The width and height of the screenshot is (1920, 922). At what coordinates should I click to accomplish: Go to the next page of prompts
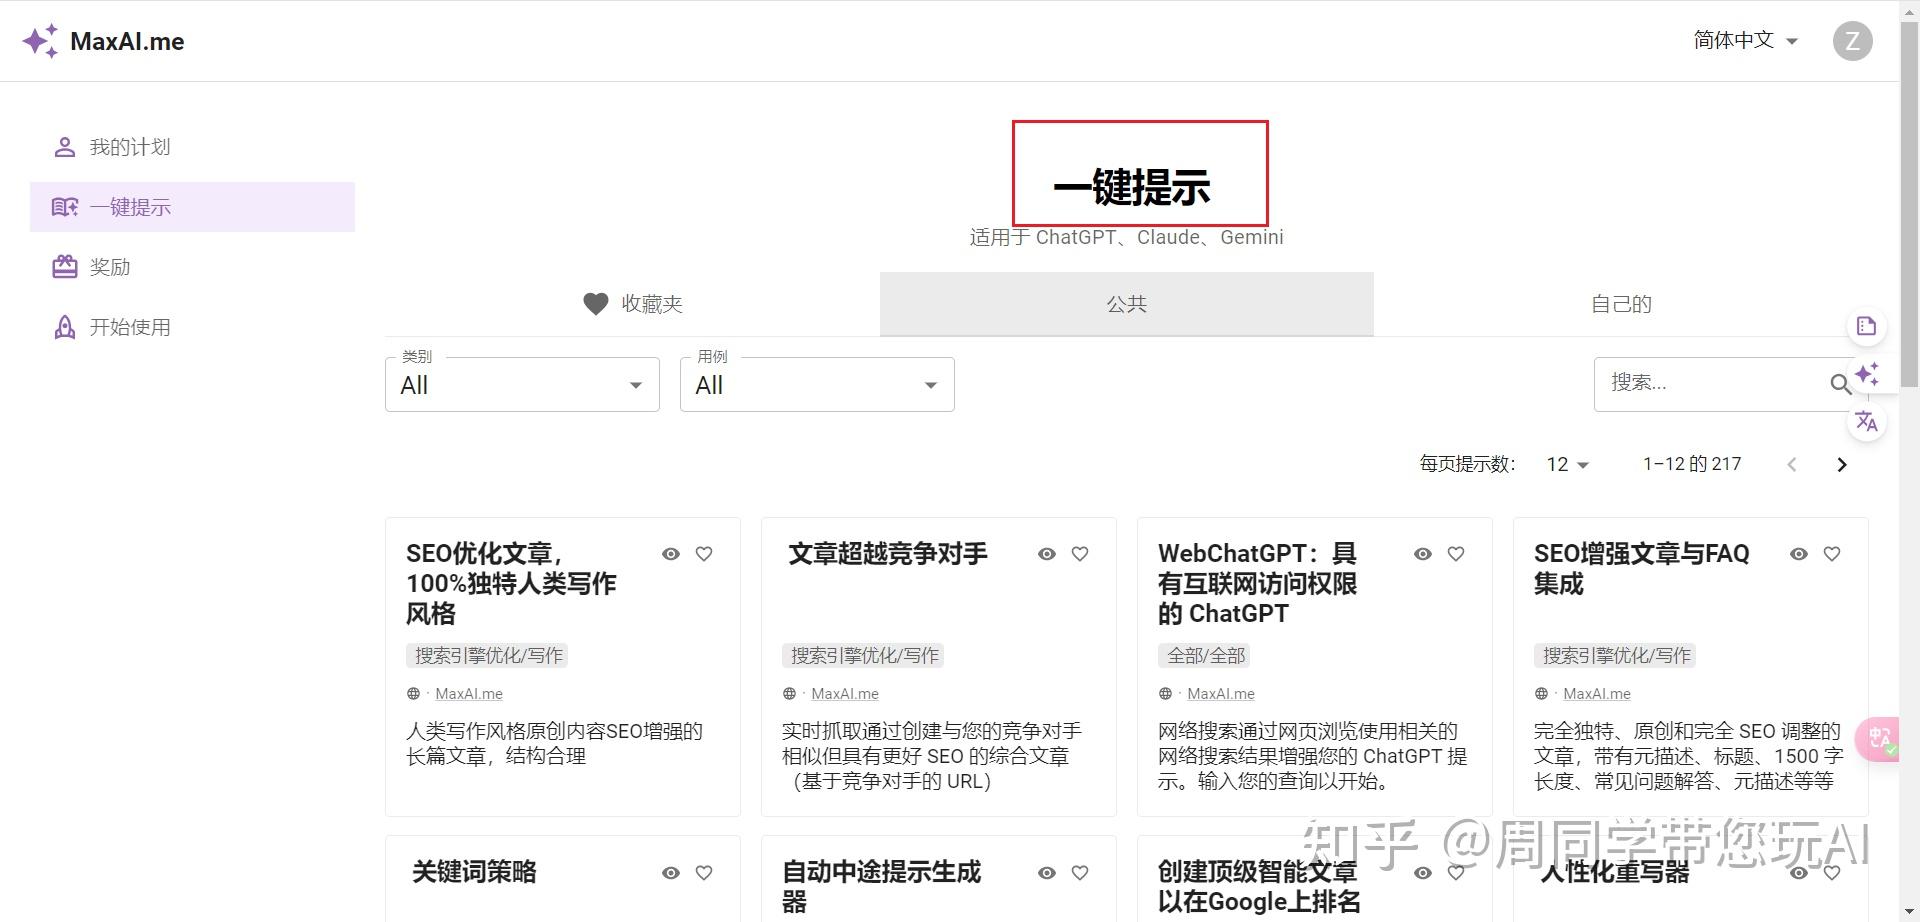[1843, 464]
